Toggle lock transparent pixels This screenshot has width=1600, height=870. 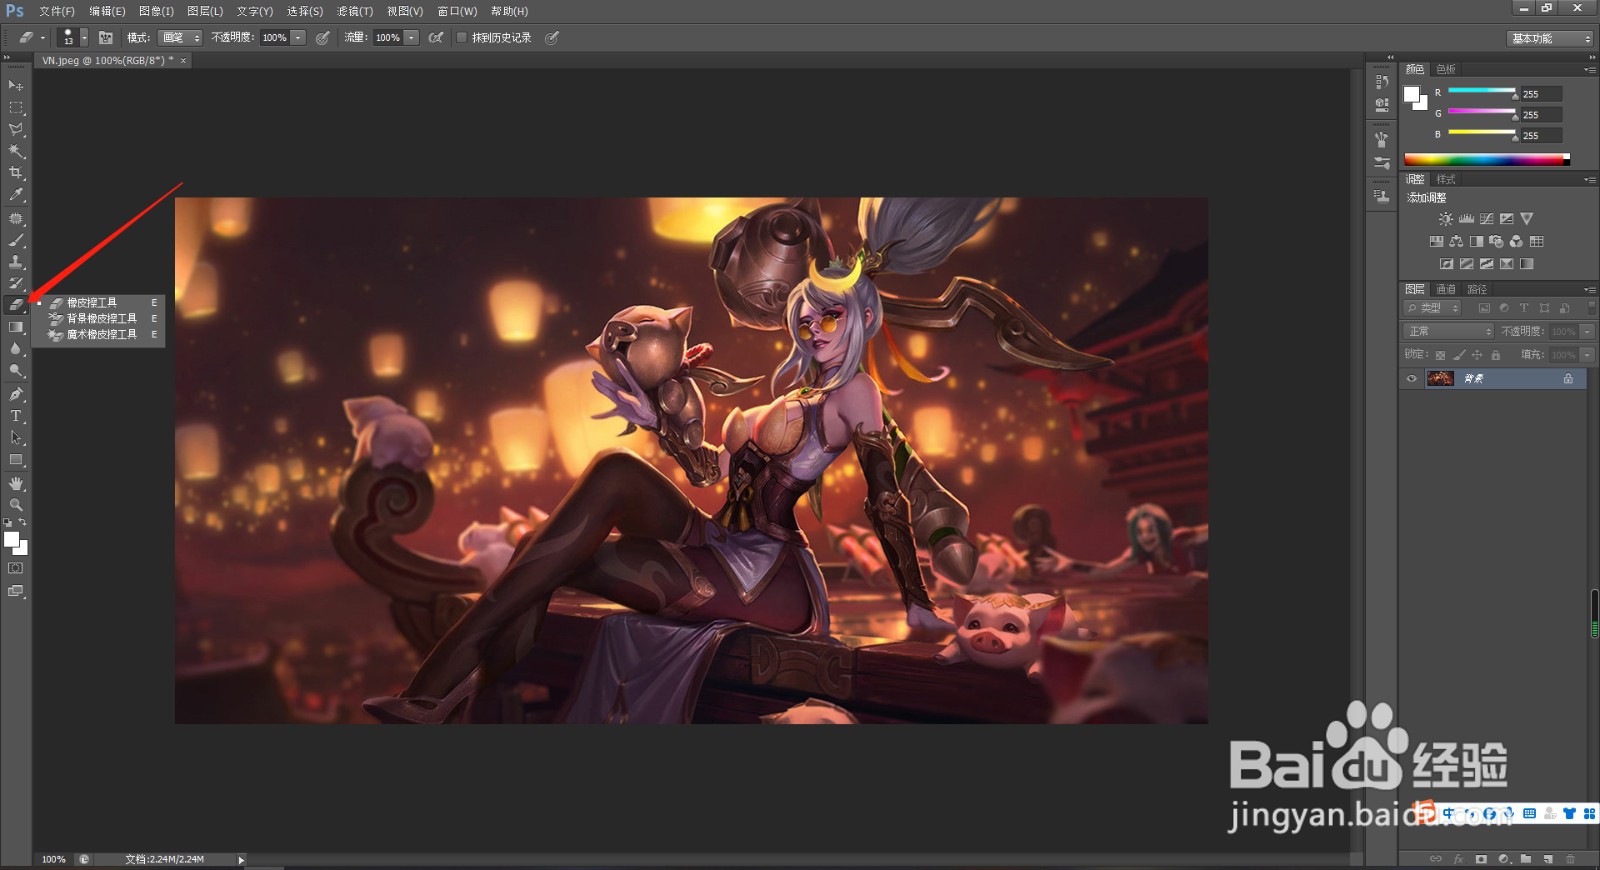coord(1440,355)
